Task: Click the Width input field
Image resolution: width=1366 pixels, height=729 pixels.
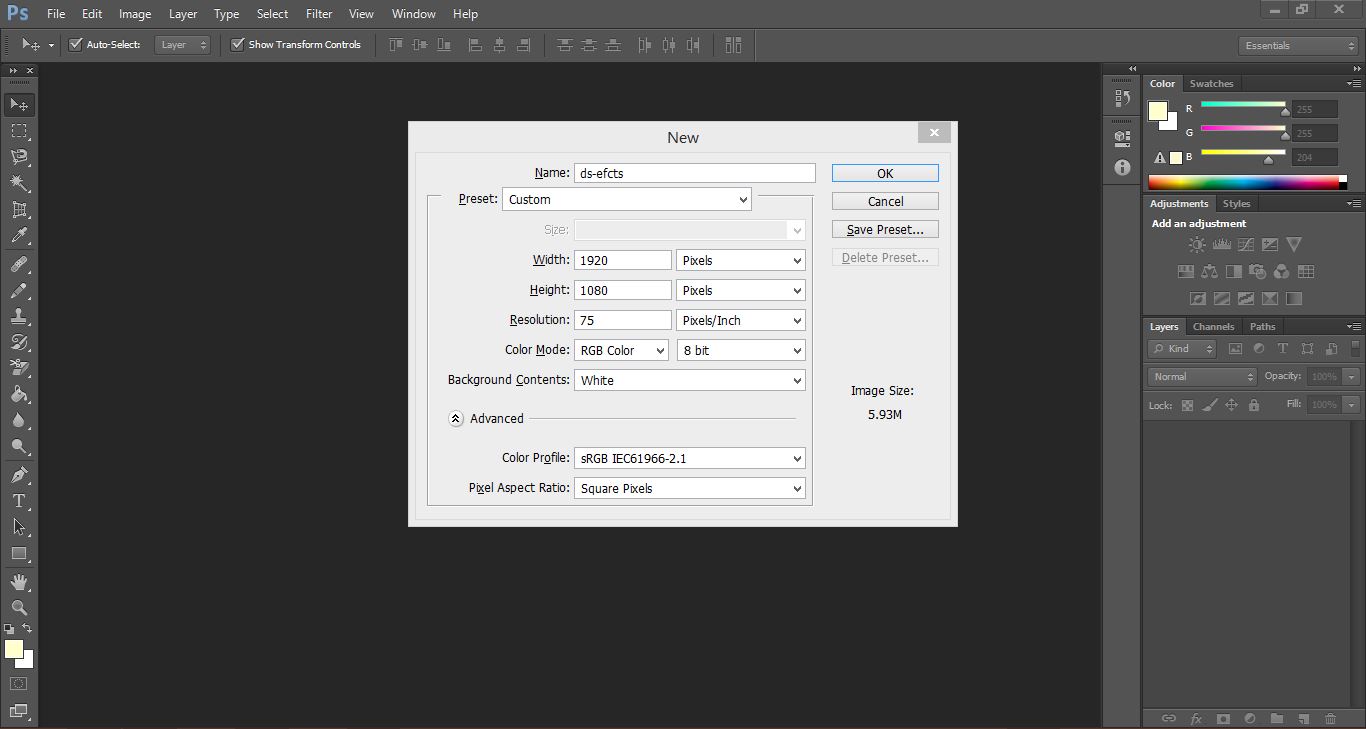Action: (x=622, y=260)
